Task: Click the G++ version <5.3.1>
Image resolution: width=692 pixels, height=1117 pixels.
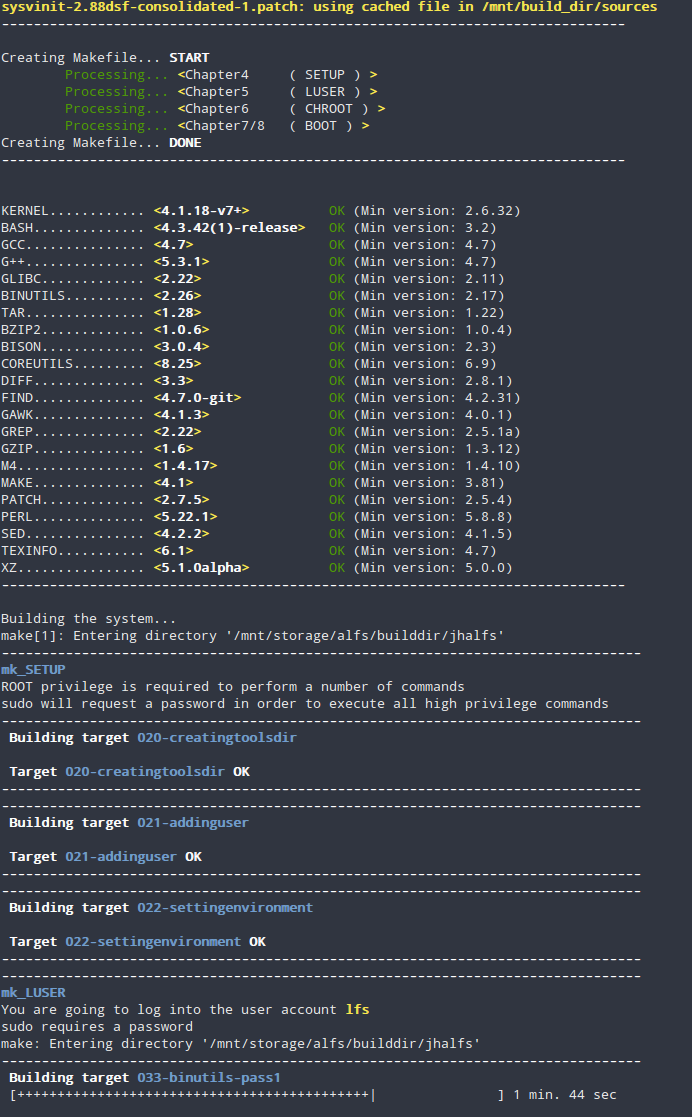Action: [182, 262]
